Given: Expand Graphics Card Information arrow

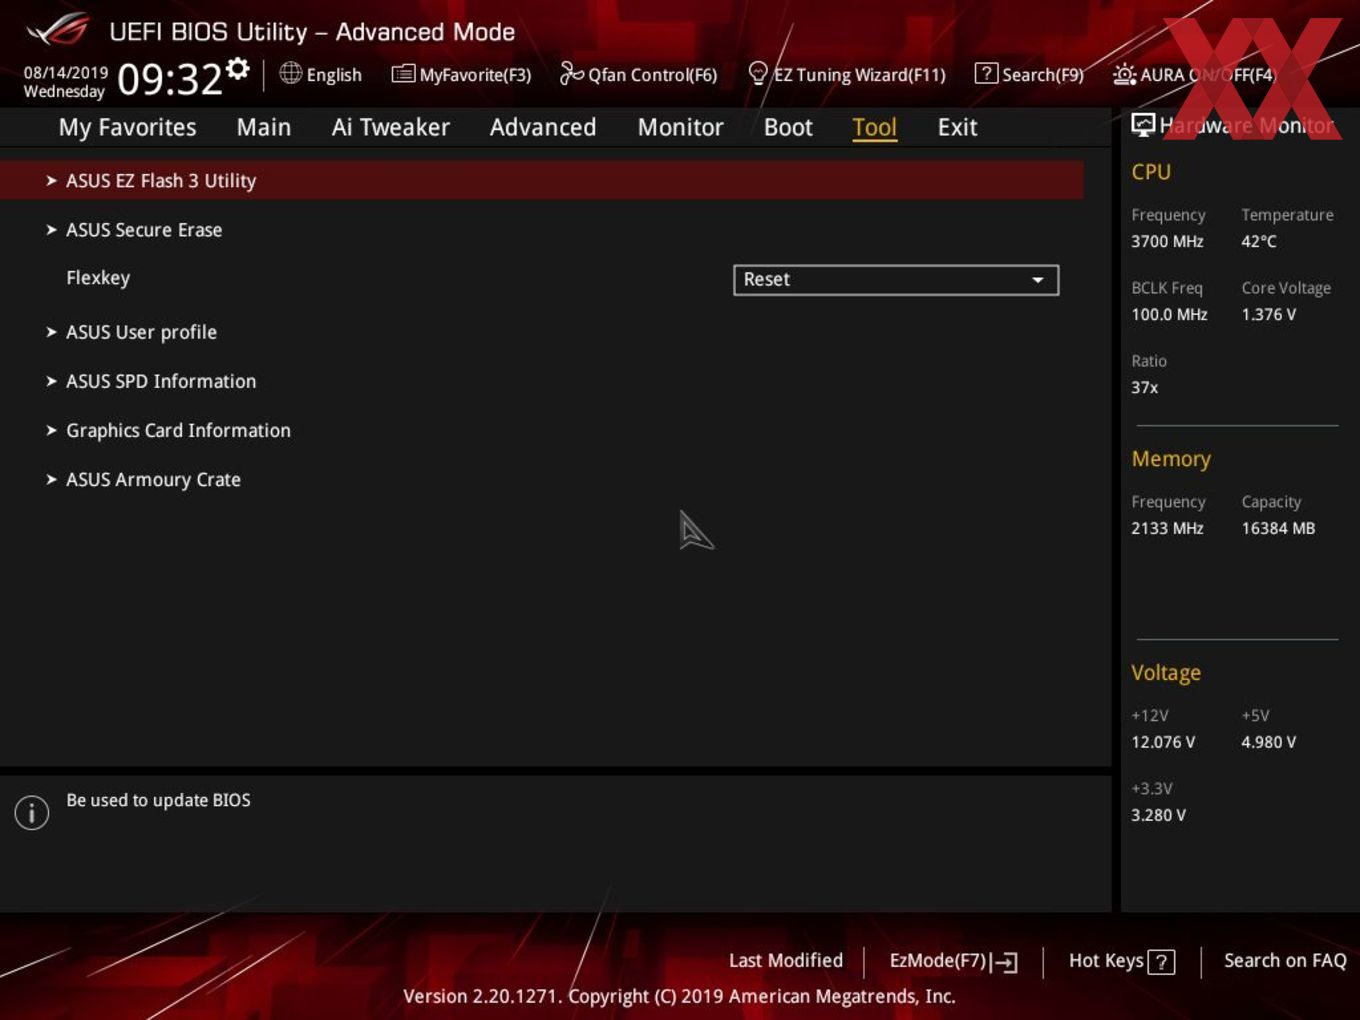Looking at the screenshot, I should tap(51, 430).
